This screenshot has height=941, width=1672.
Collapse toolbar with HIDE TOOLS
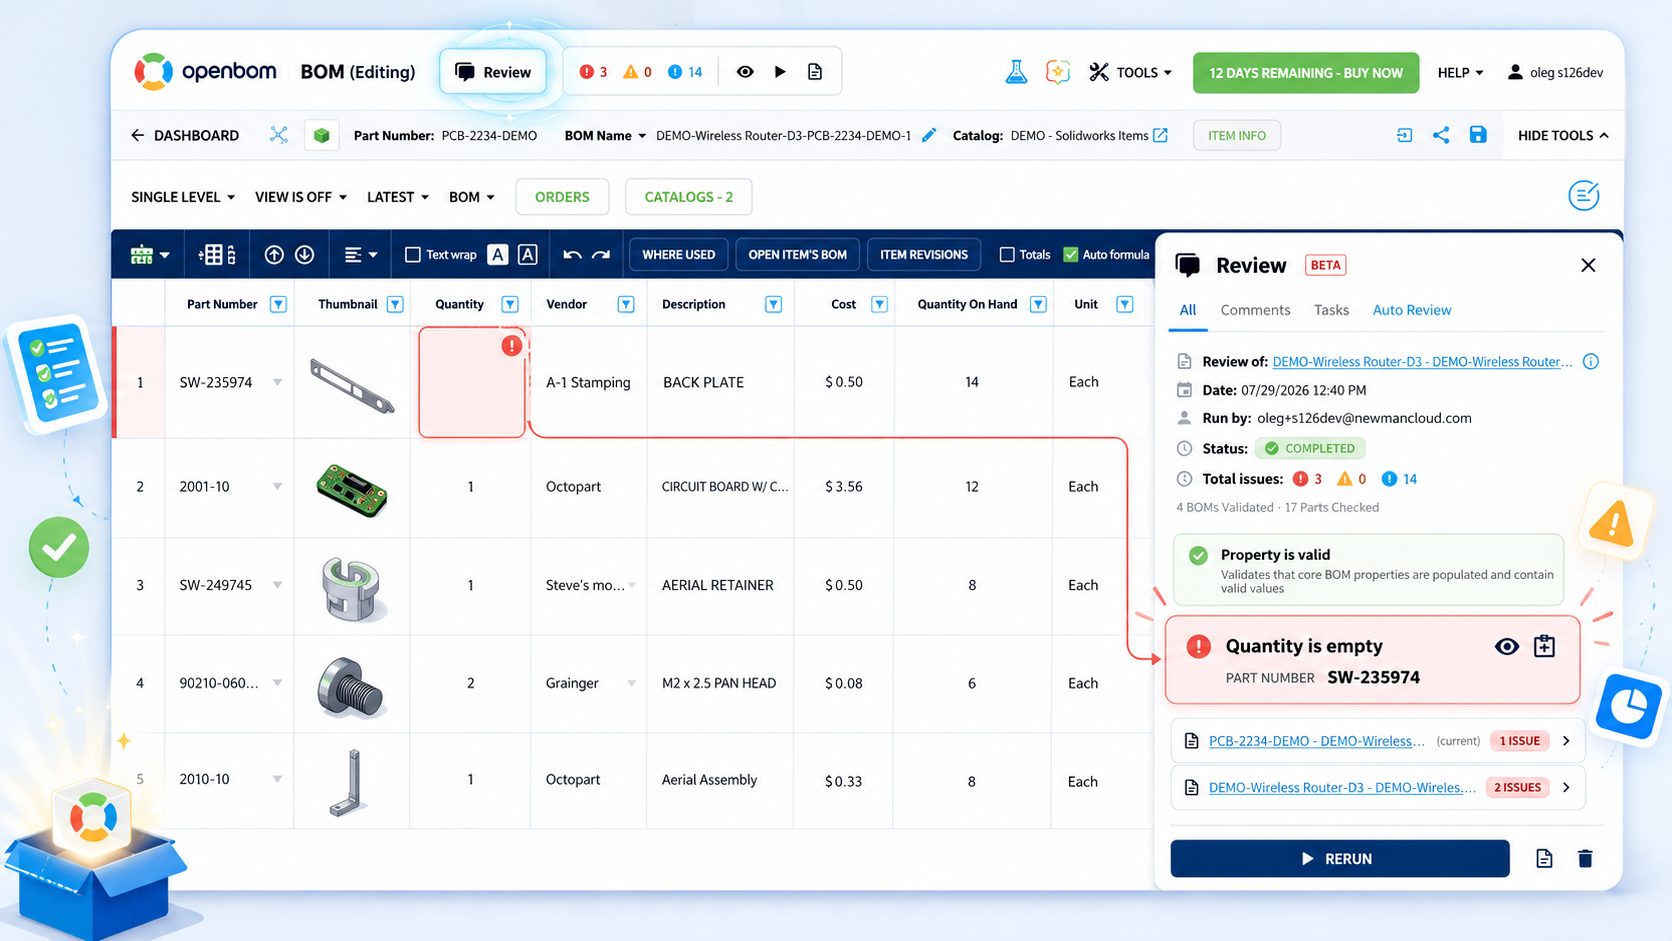pyautogui.click(x=1563, y=135)
